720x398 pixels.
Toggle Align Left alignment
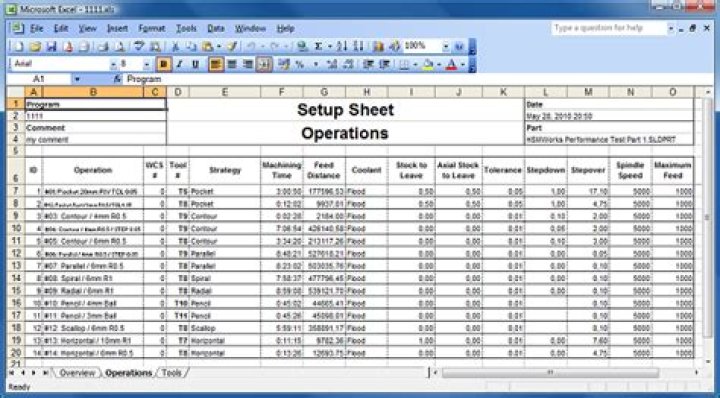pyautogui.click(x=216, y=64)
